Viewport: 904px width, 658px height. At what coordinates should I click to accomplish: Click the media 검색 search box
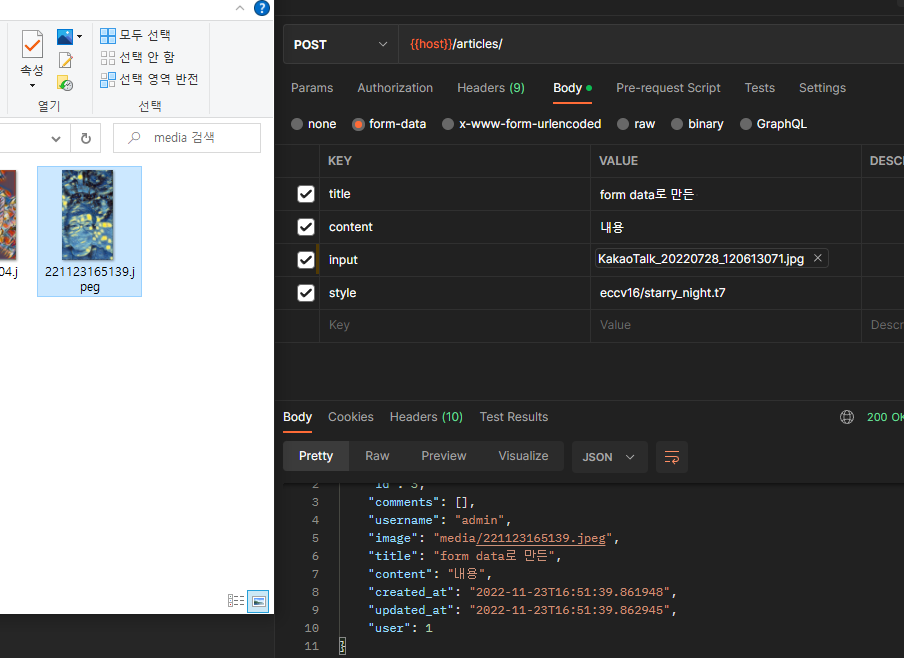click(187, 138)
